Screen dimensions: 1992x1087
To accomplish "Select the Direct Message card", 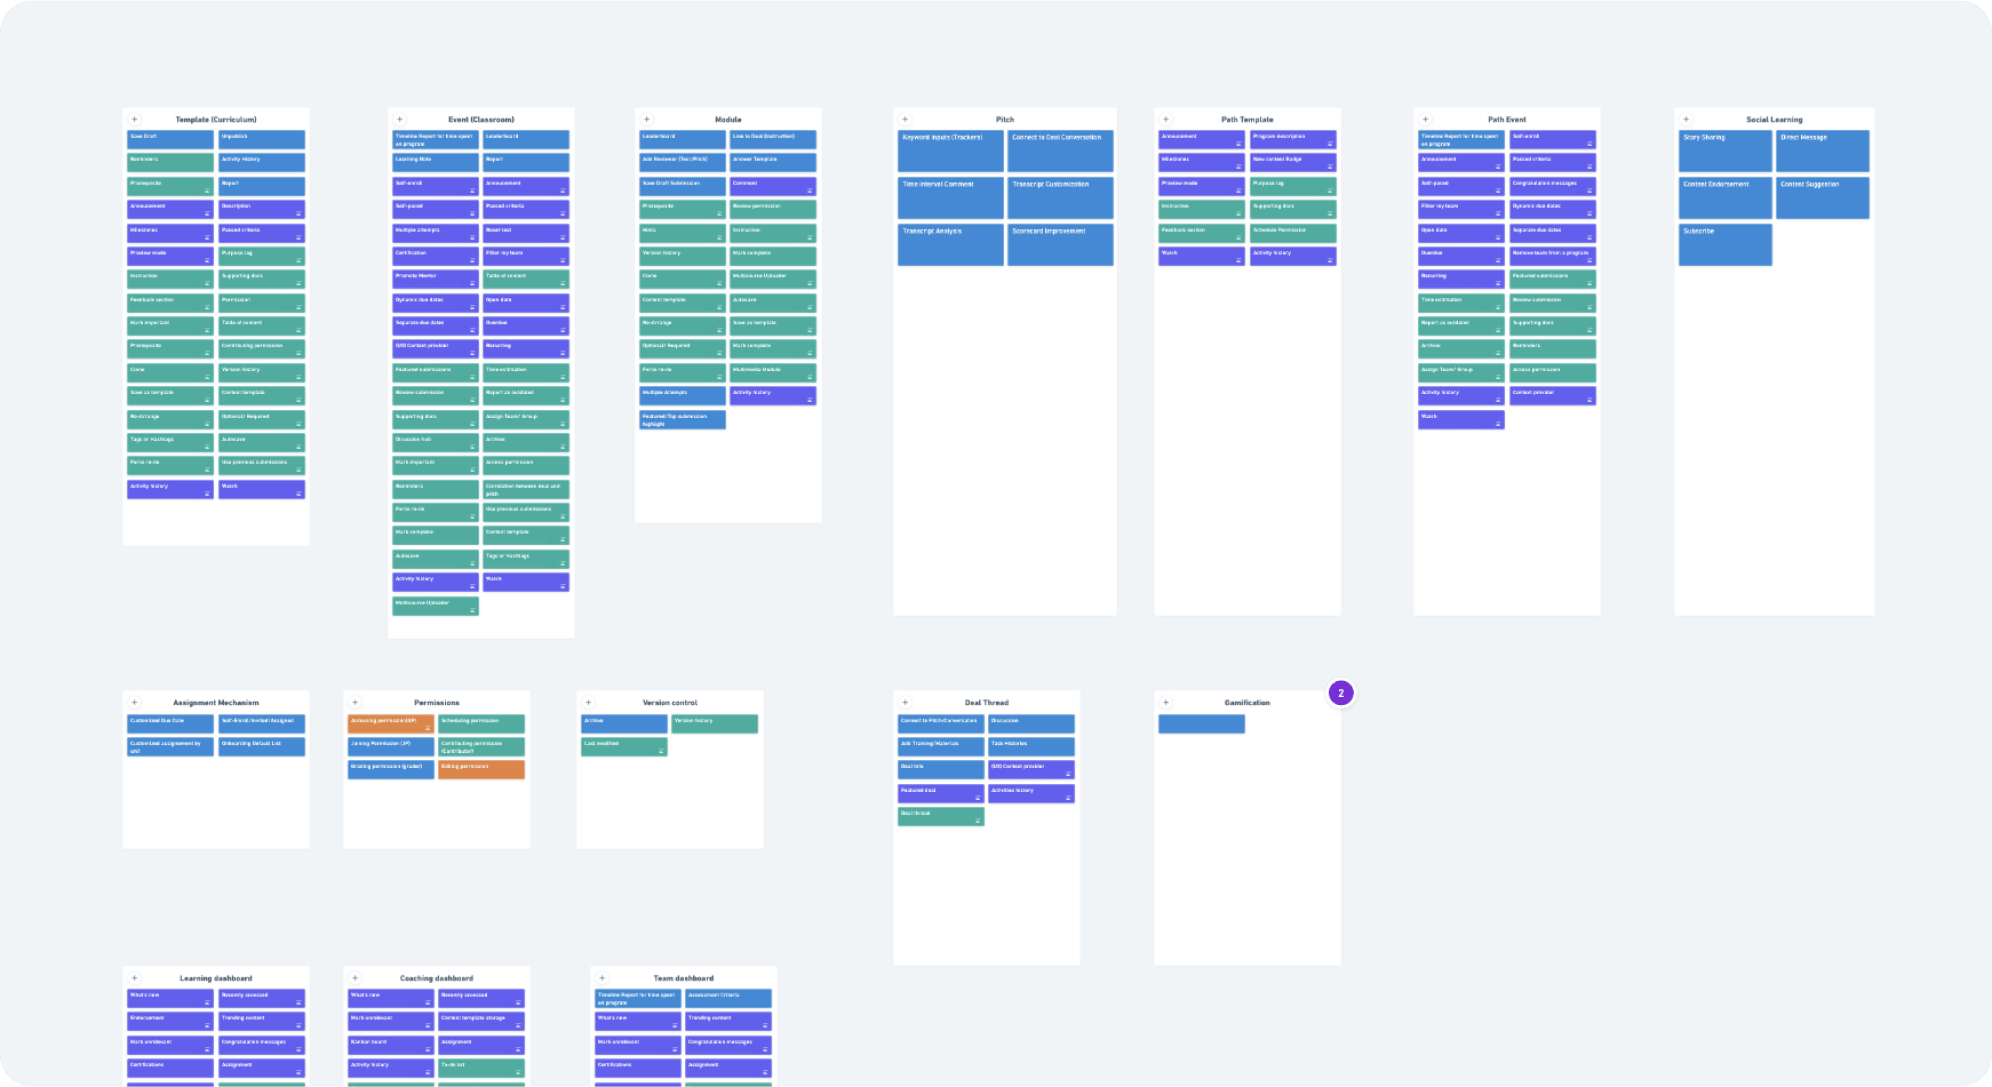I will (x=1822, y=151).
